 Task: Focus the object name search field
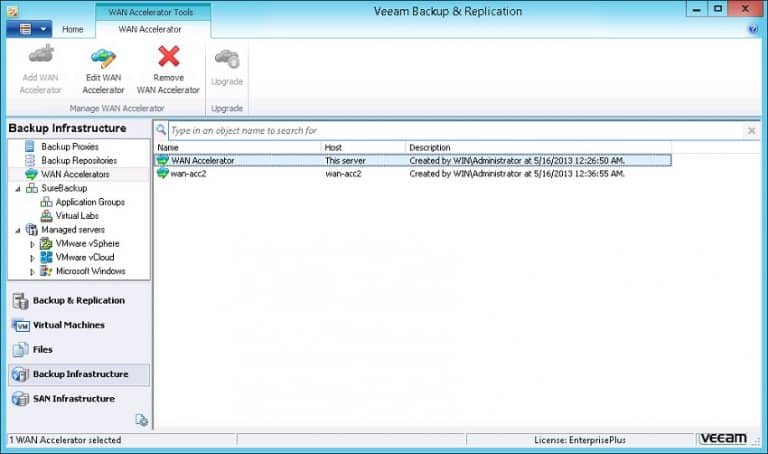tap(456, 131)
